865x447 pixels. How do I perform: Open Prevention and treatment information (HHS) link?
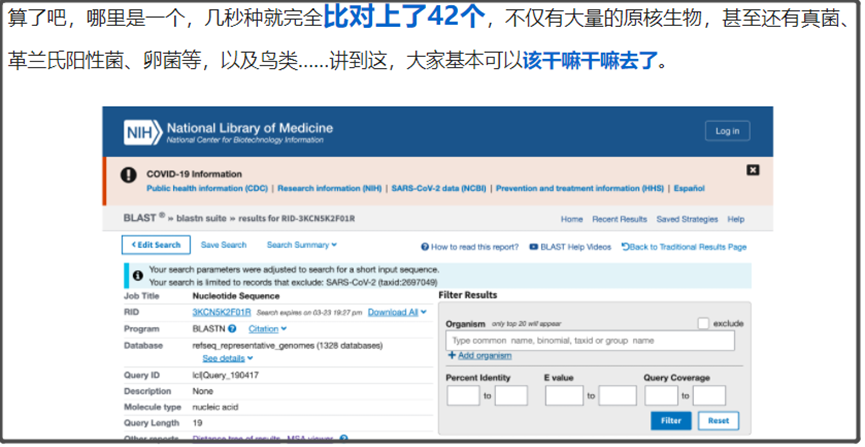pyautogui.click(x=580, y=188)
